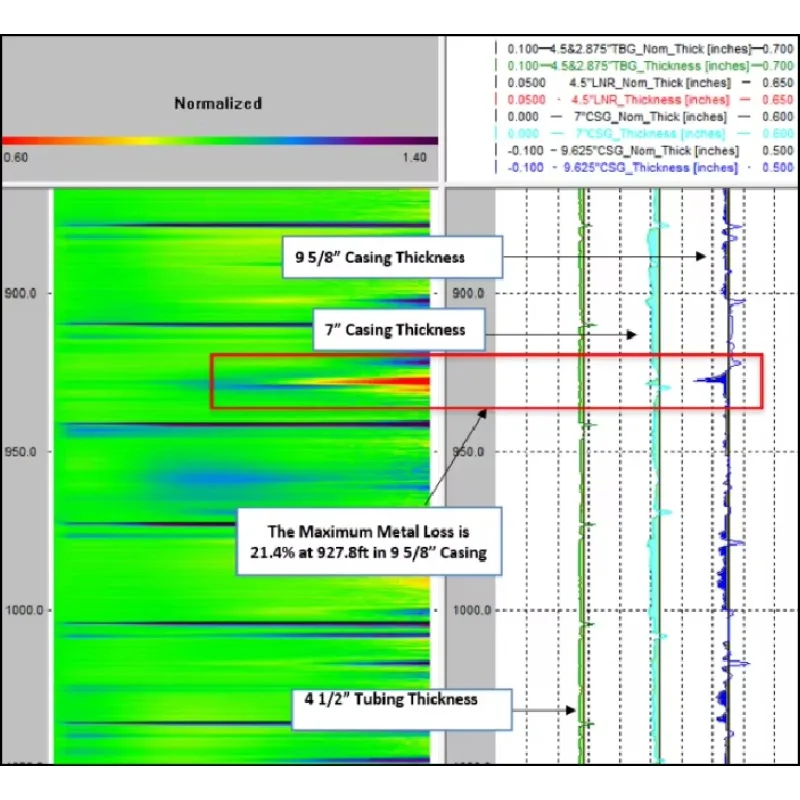Select the cyan 7"CSG_Thickness legend entry

coord(650,134)
